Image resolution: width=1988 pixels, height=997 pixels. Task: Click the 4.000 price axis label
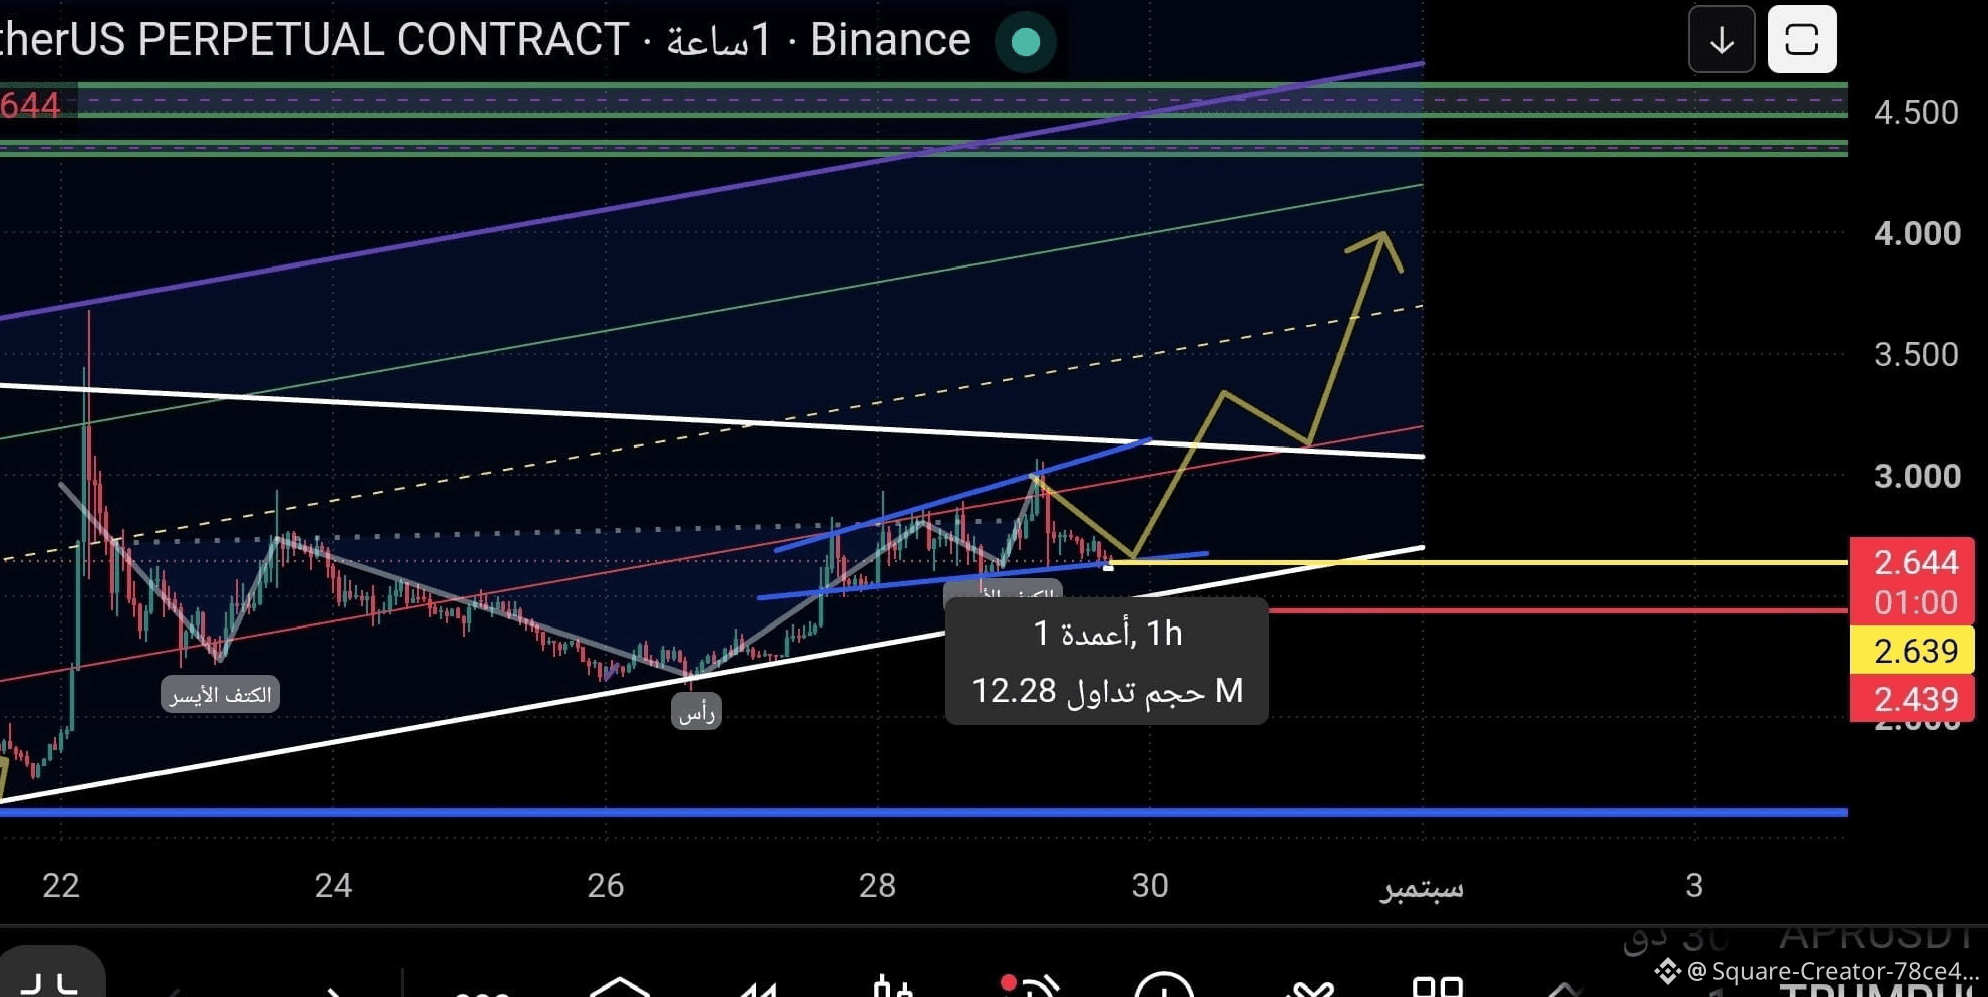click(1916, 233)
